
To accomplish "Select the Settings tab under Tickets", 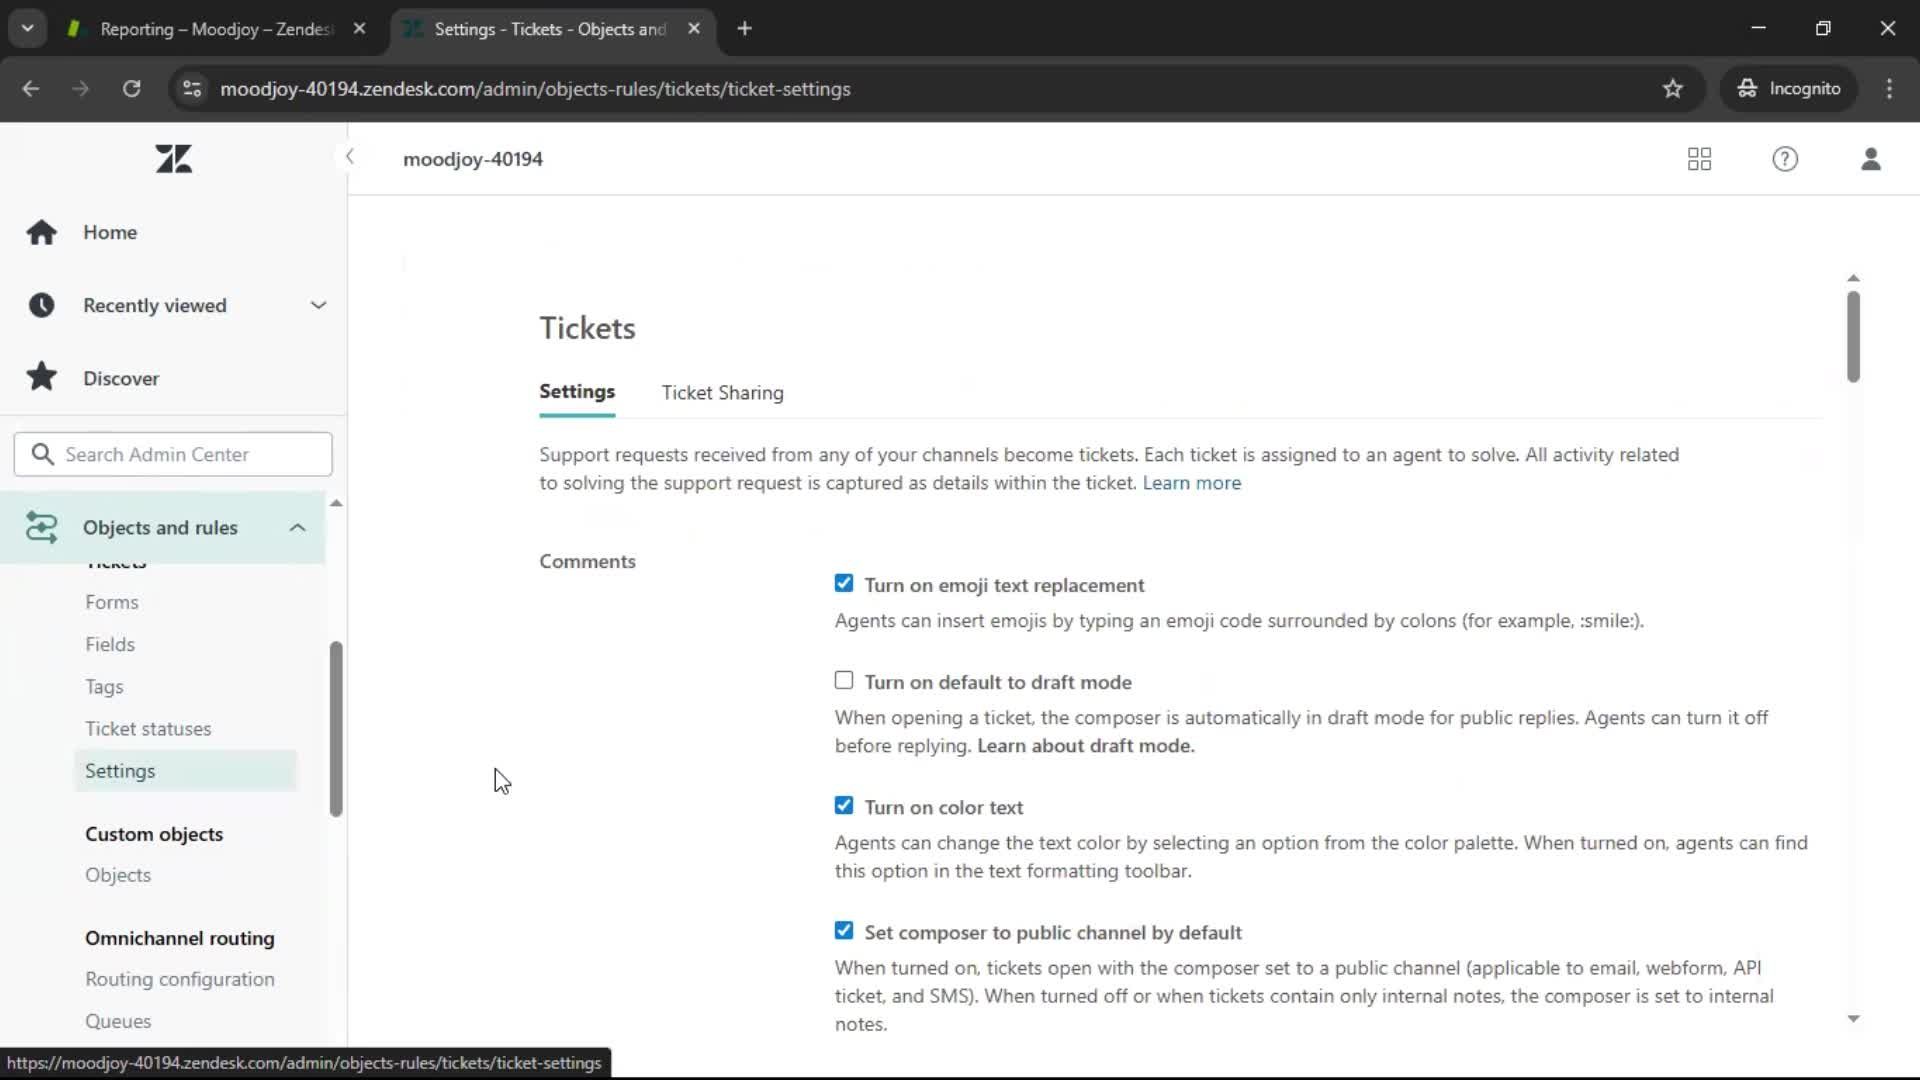I will pyautogui.click(x=577, y=392).
